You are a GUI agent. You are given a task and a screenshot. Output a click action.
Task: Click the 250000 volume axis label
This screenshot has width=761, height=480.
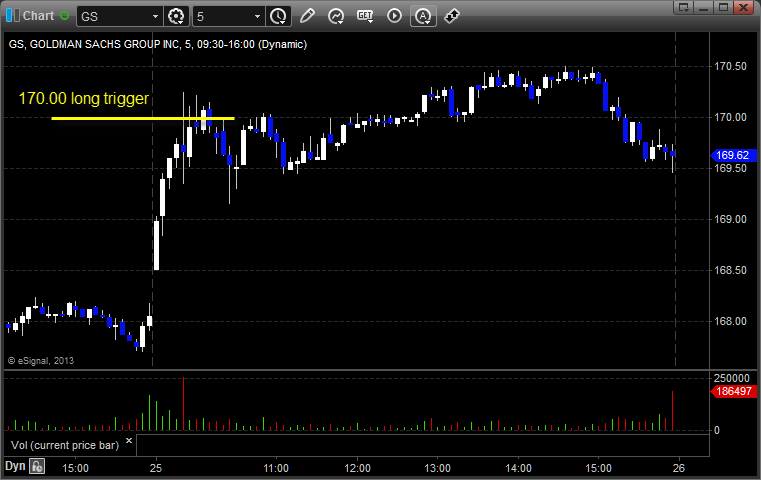point(732,378)
